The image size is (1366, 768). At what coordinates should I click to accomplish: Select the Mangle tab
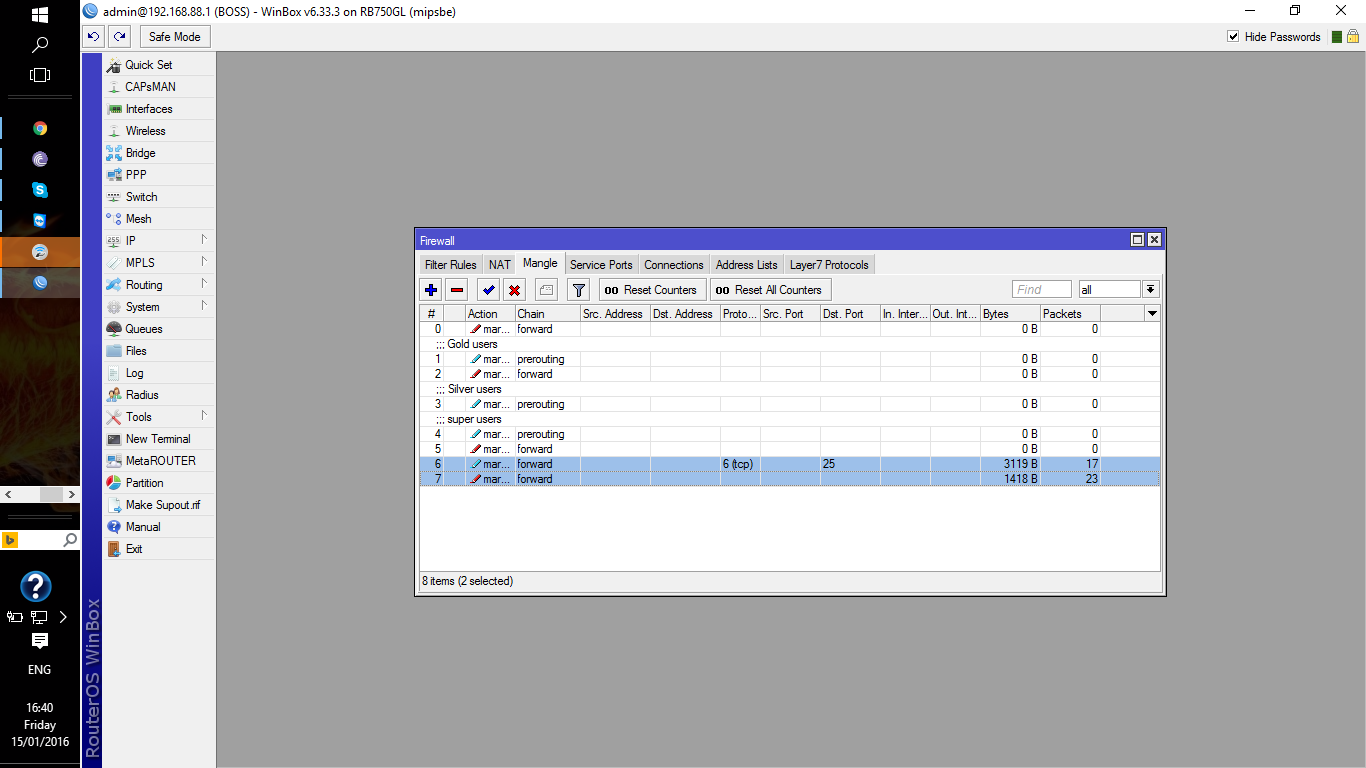[540, 264]
